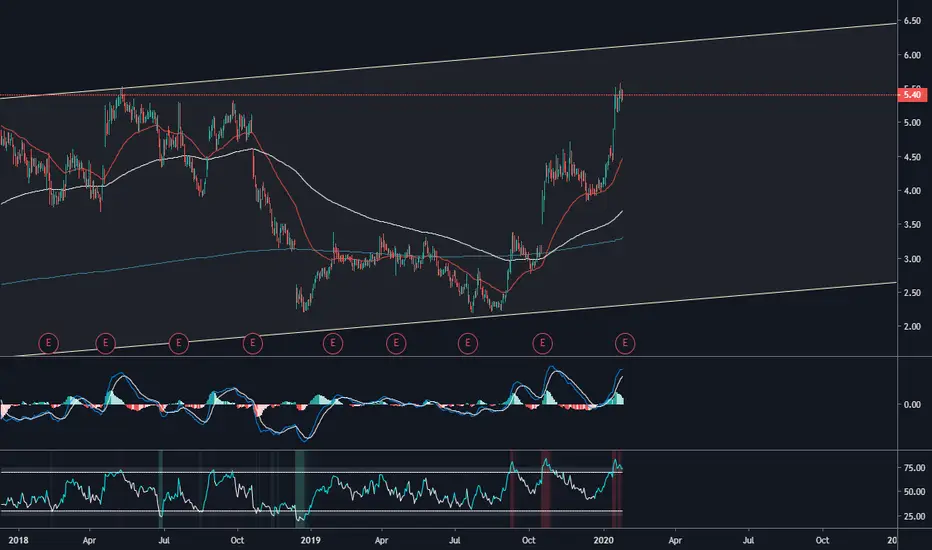Click the Oct label following 2020
Image resolution: width=932 pixels, height=550 pixels.
(822, 540)
